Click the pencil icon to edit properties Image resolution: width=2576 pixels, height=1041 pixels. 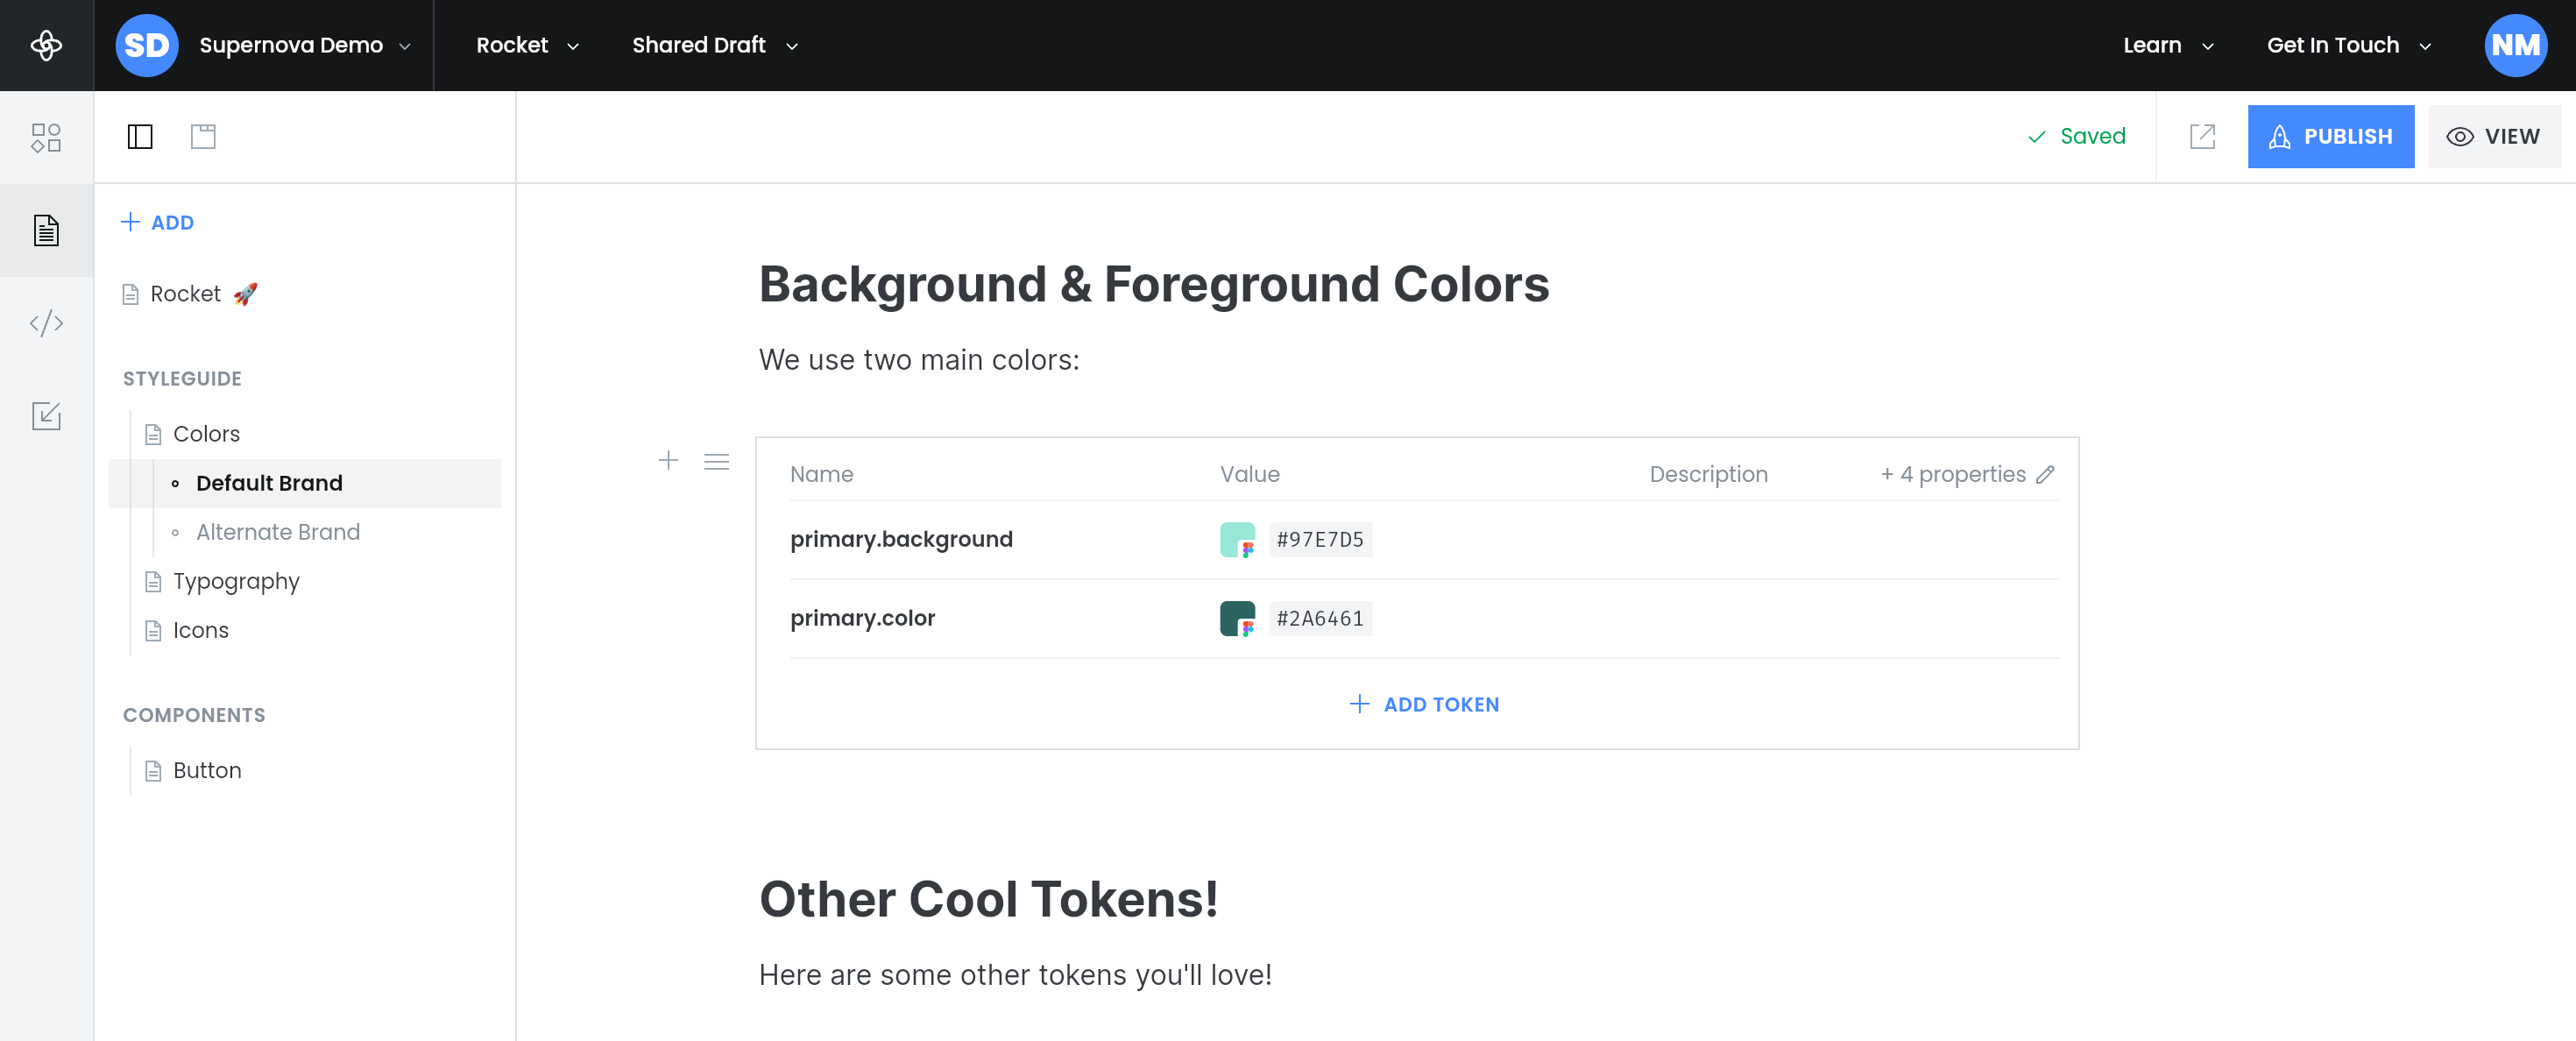(x=2045, y=474)
